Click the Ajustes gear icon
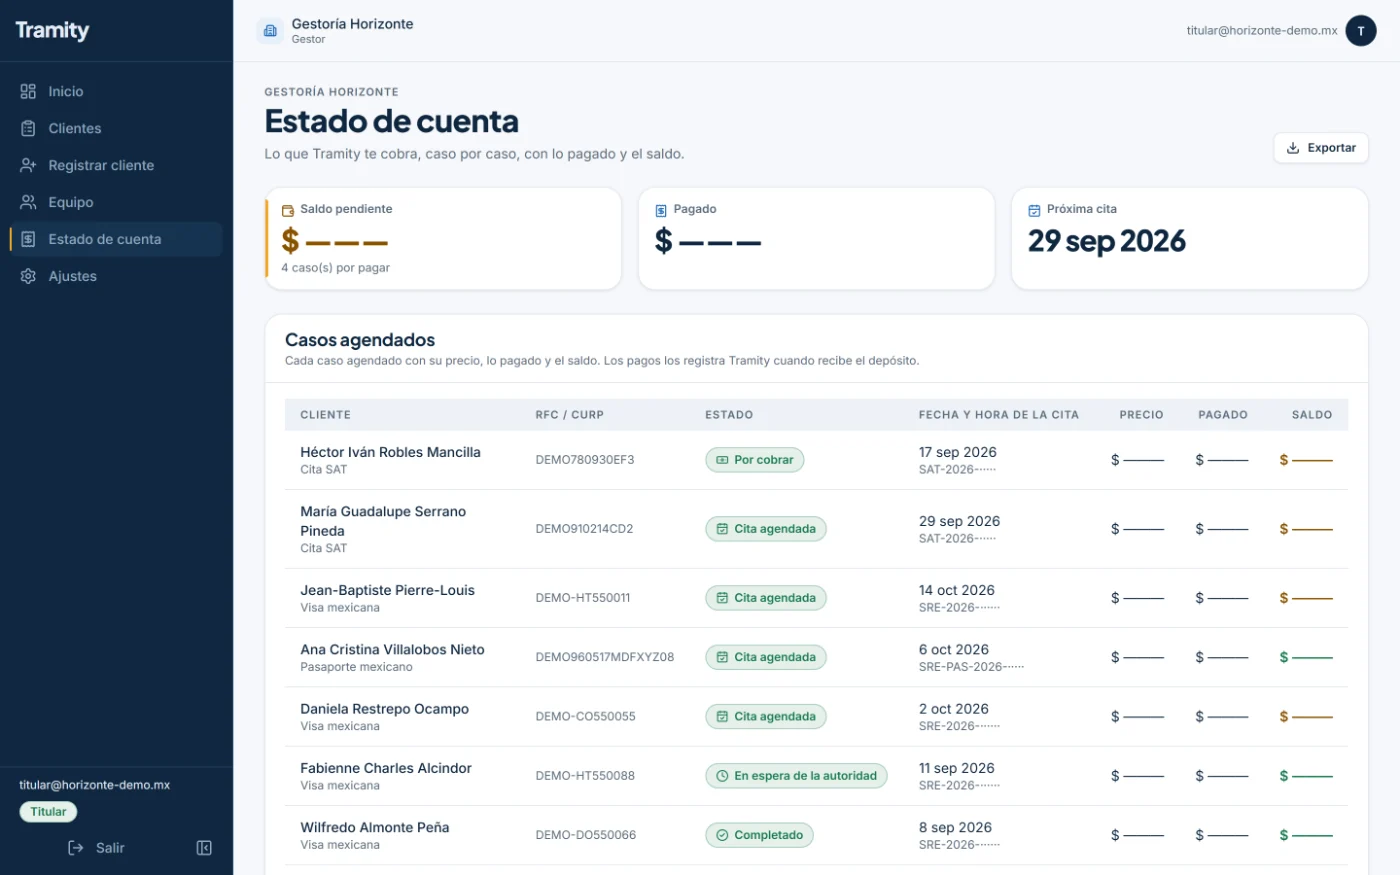This screenshot has height=875, width=1400. pyautogui.click(x=28, y=276)
